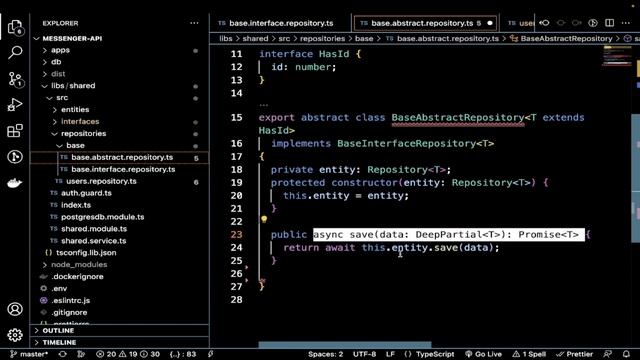This screenshot has height=360, width=640.
Task: Open the Extensions view
Action: (15, 131)
